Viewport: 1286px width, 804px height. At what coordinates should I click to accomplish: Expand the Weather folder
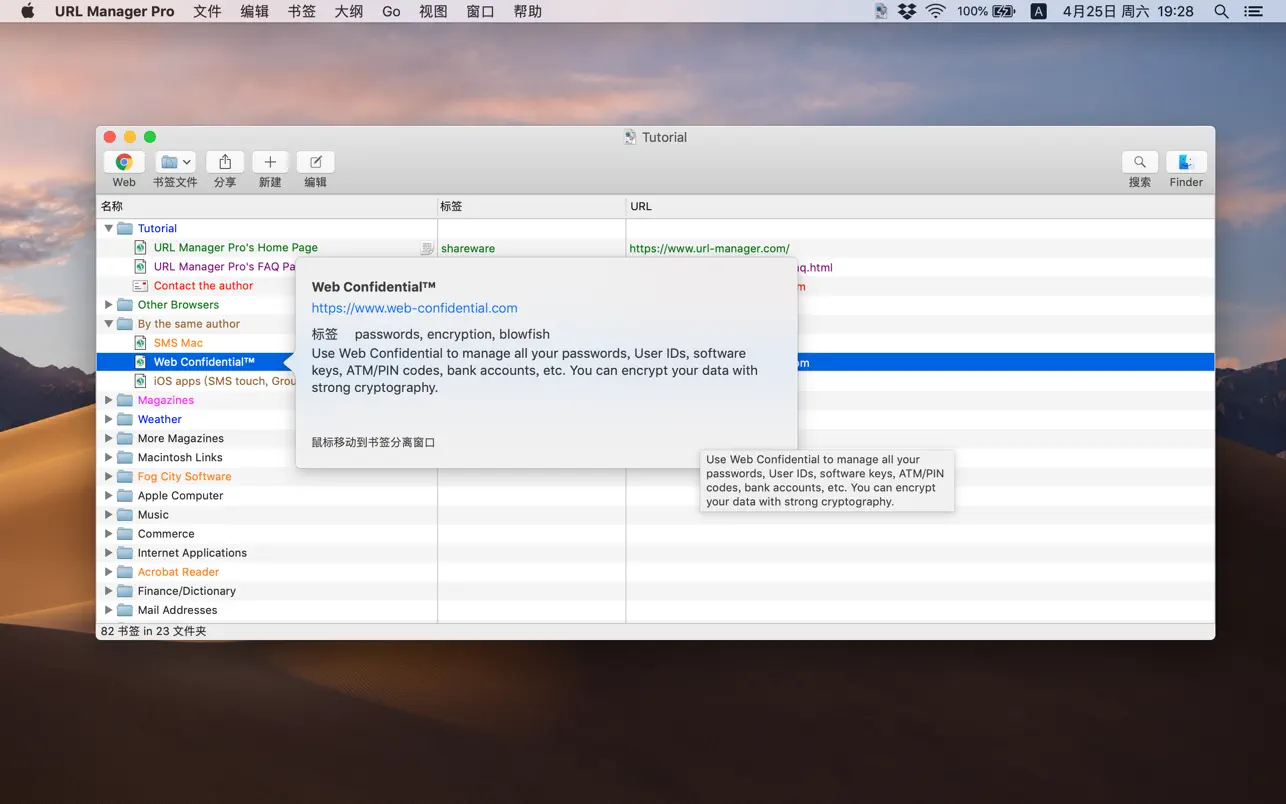(109, 419)
